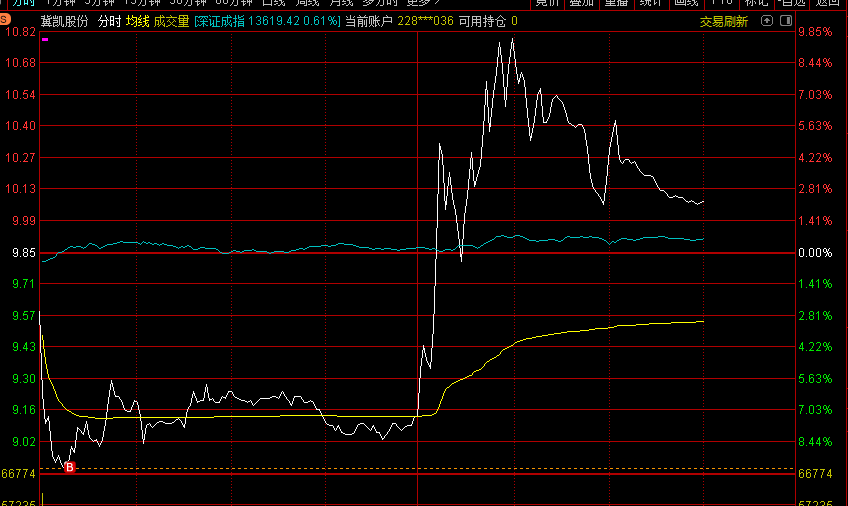Click the orange S badge icon
848x506 pixels.
4,20
